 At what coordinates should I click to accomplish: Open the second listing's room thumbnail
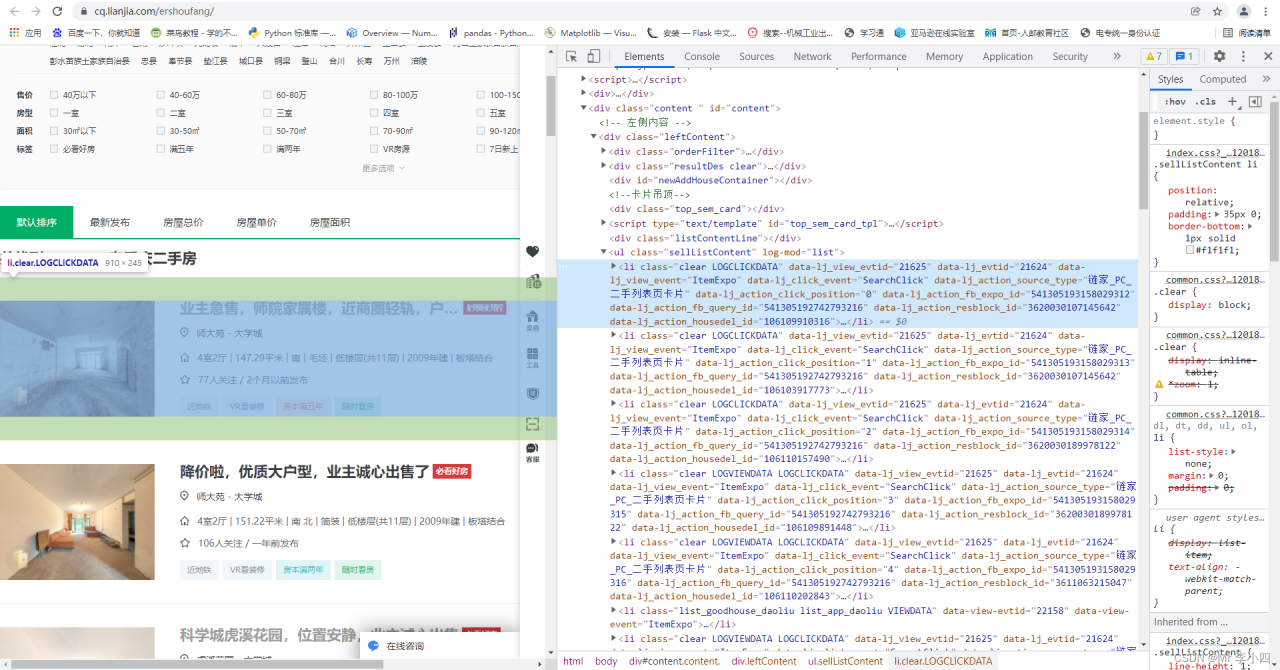pyautogui.click(x=77, y=522)
